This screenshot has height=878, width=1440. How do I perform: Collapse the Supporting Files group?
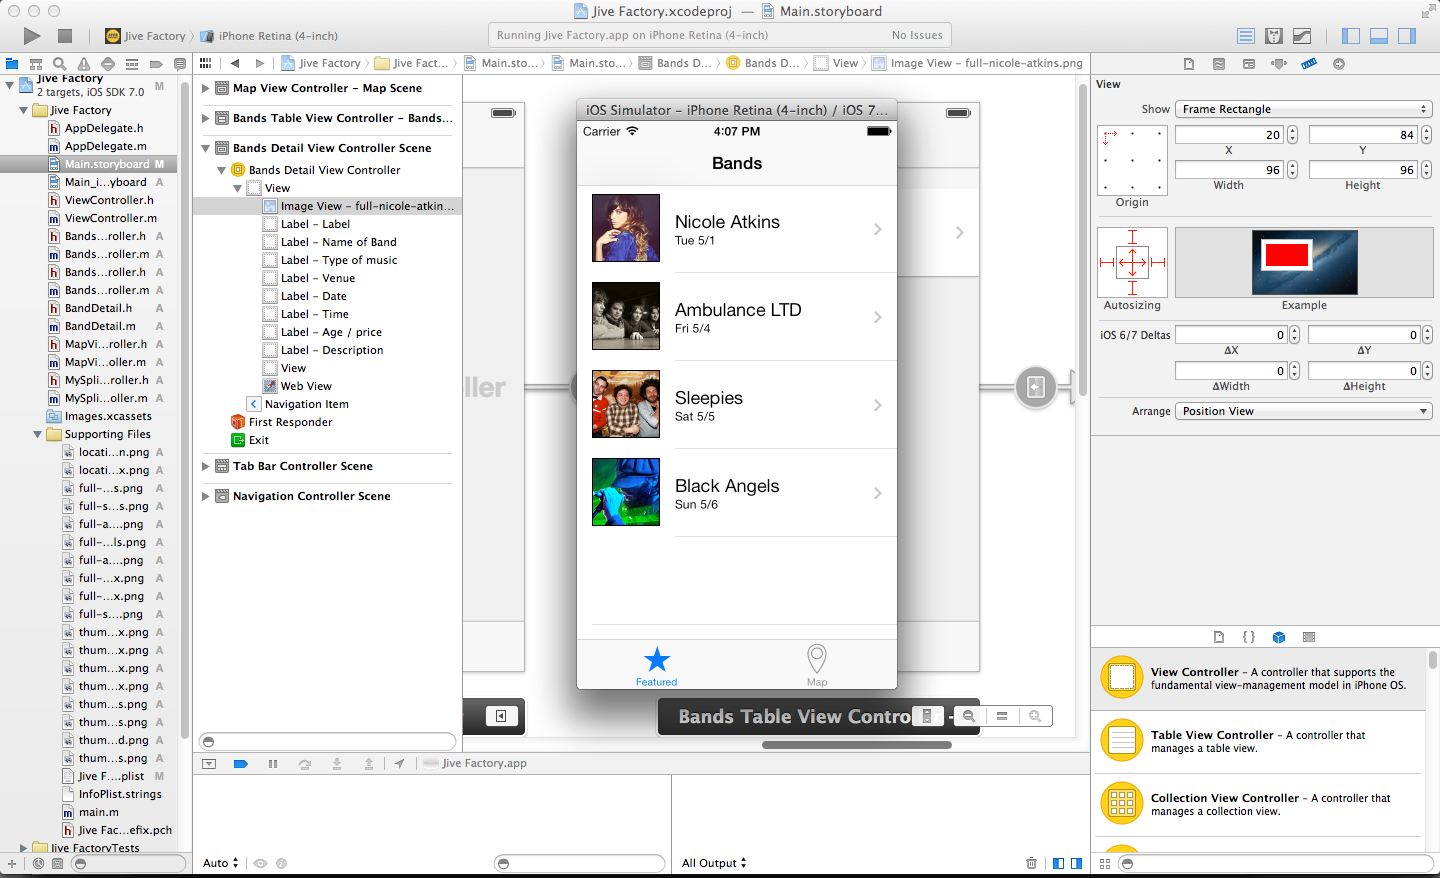coord(38,434)
